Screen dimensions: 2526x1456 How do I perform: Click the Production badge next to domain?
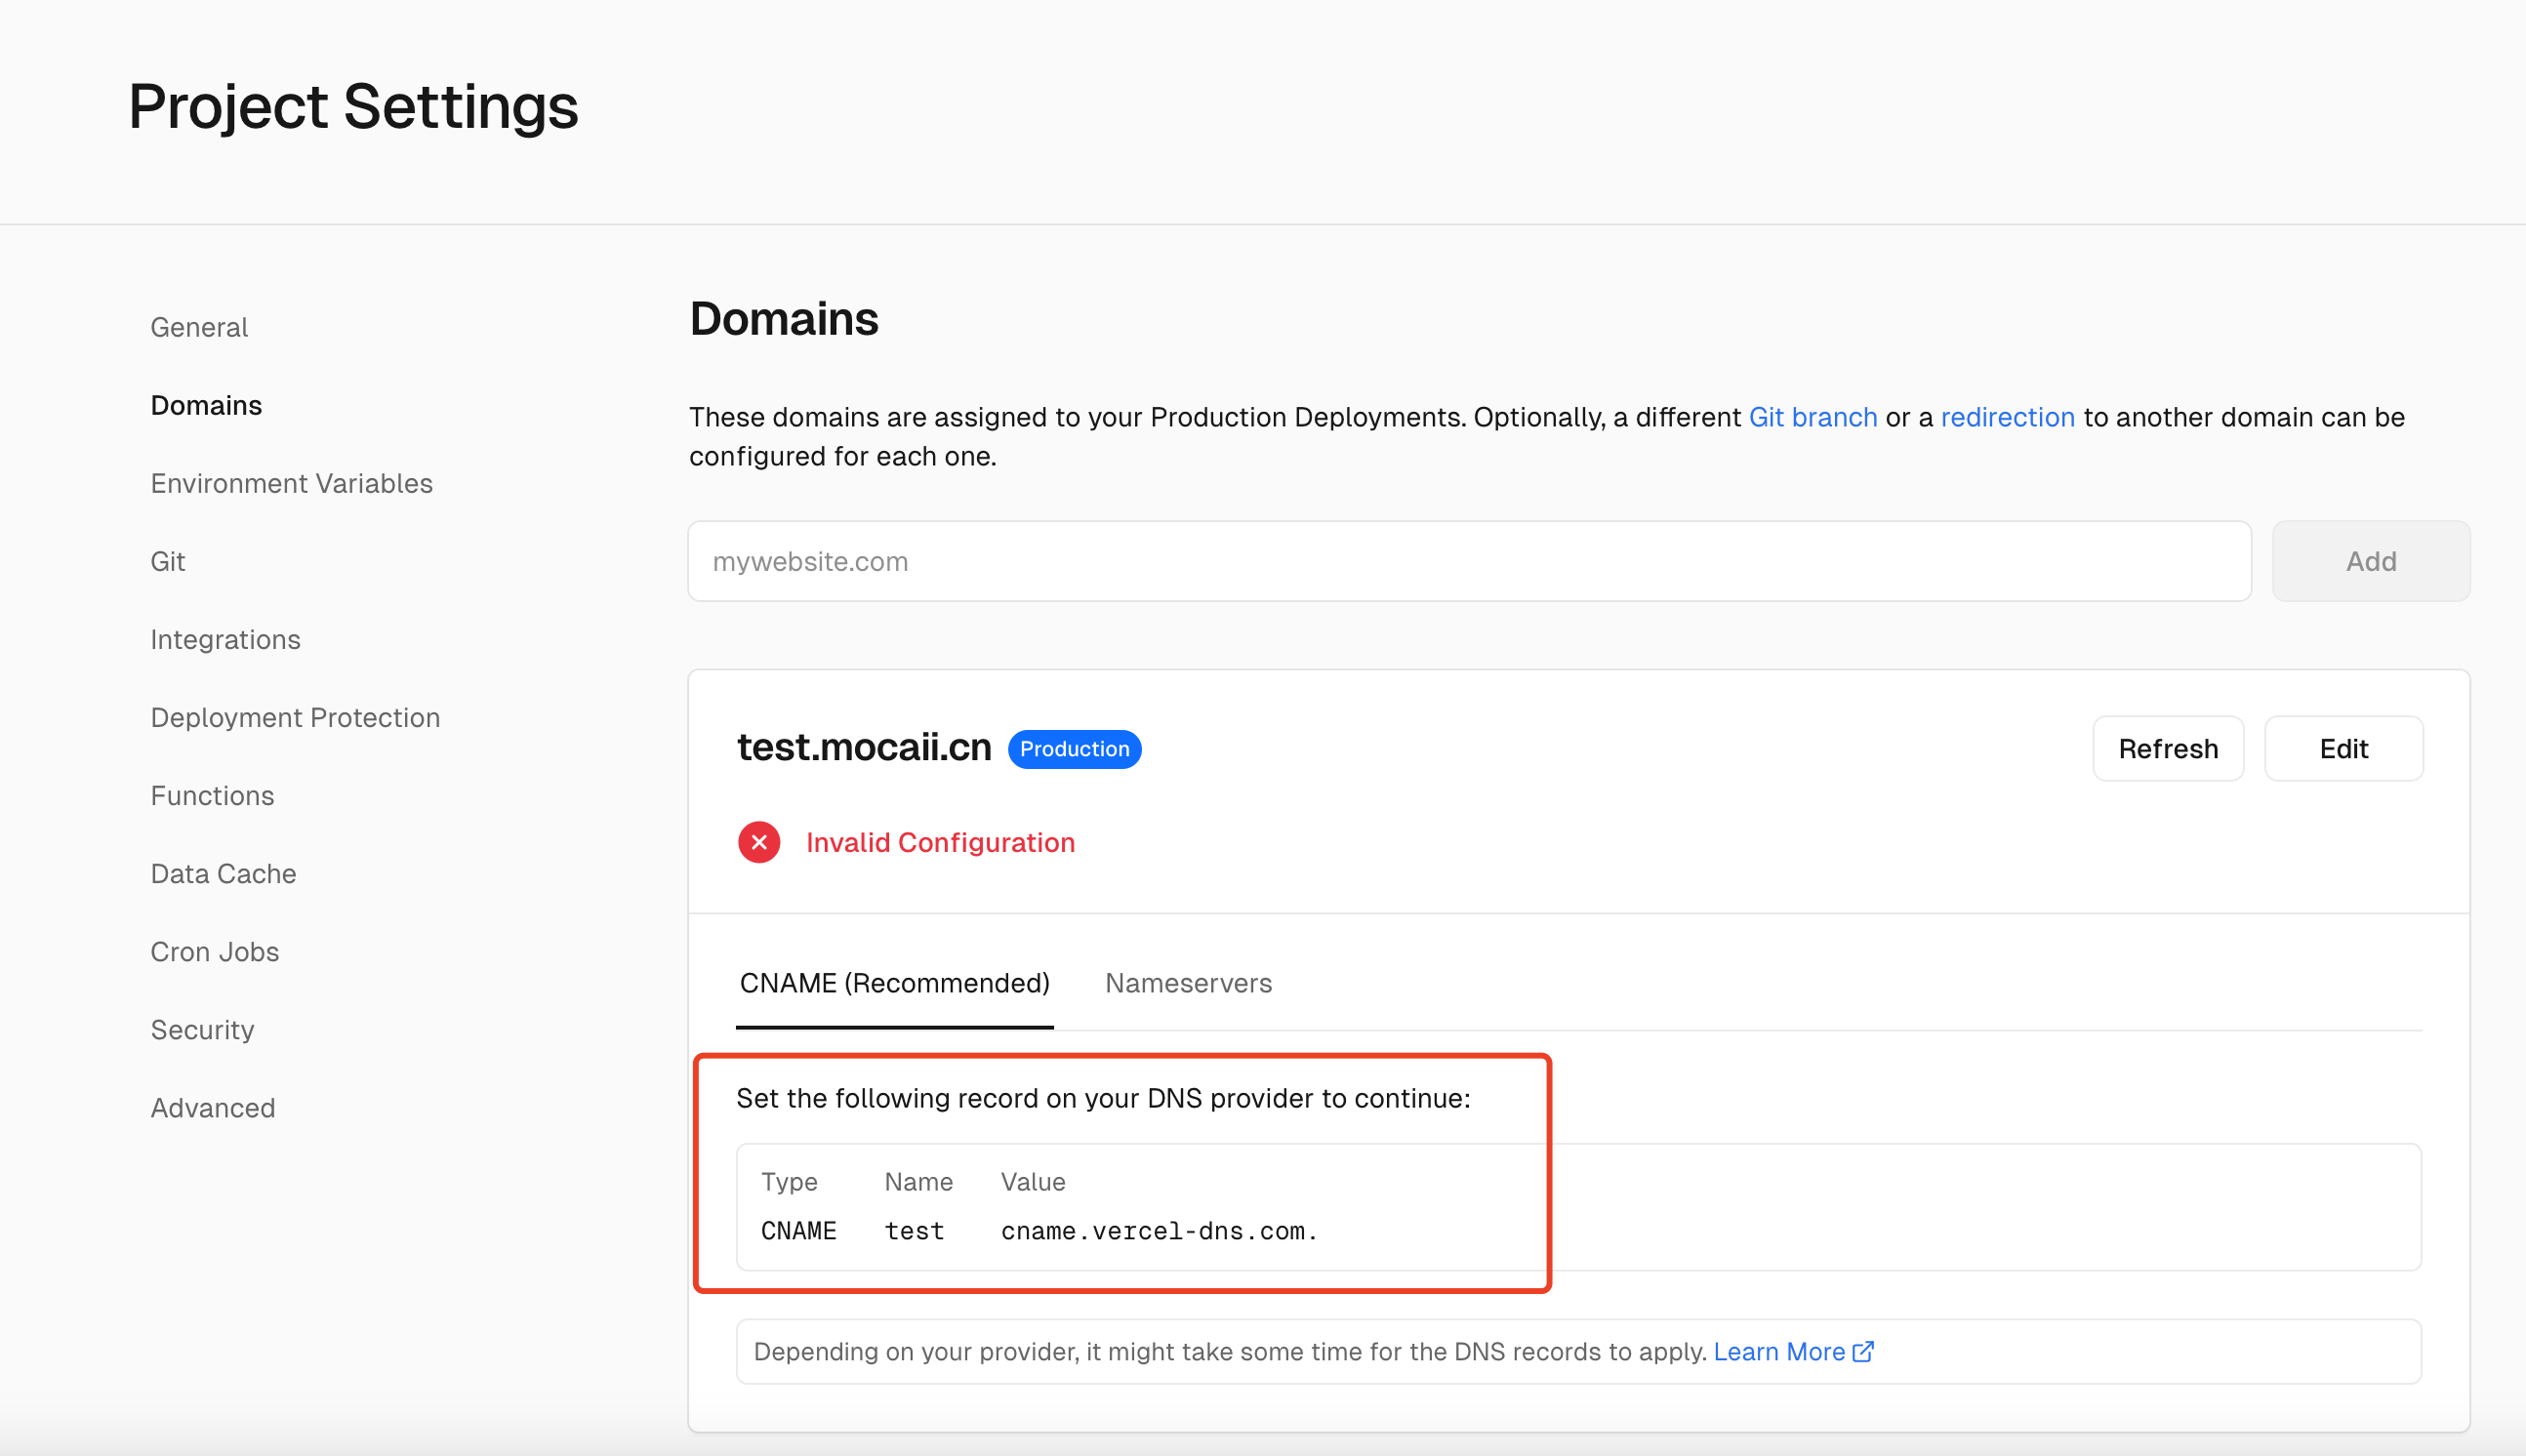click(1074, 749)
